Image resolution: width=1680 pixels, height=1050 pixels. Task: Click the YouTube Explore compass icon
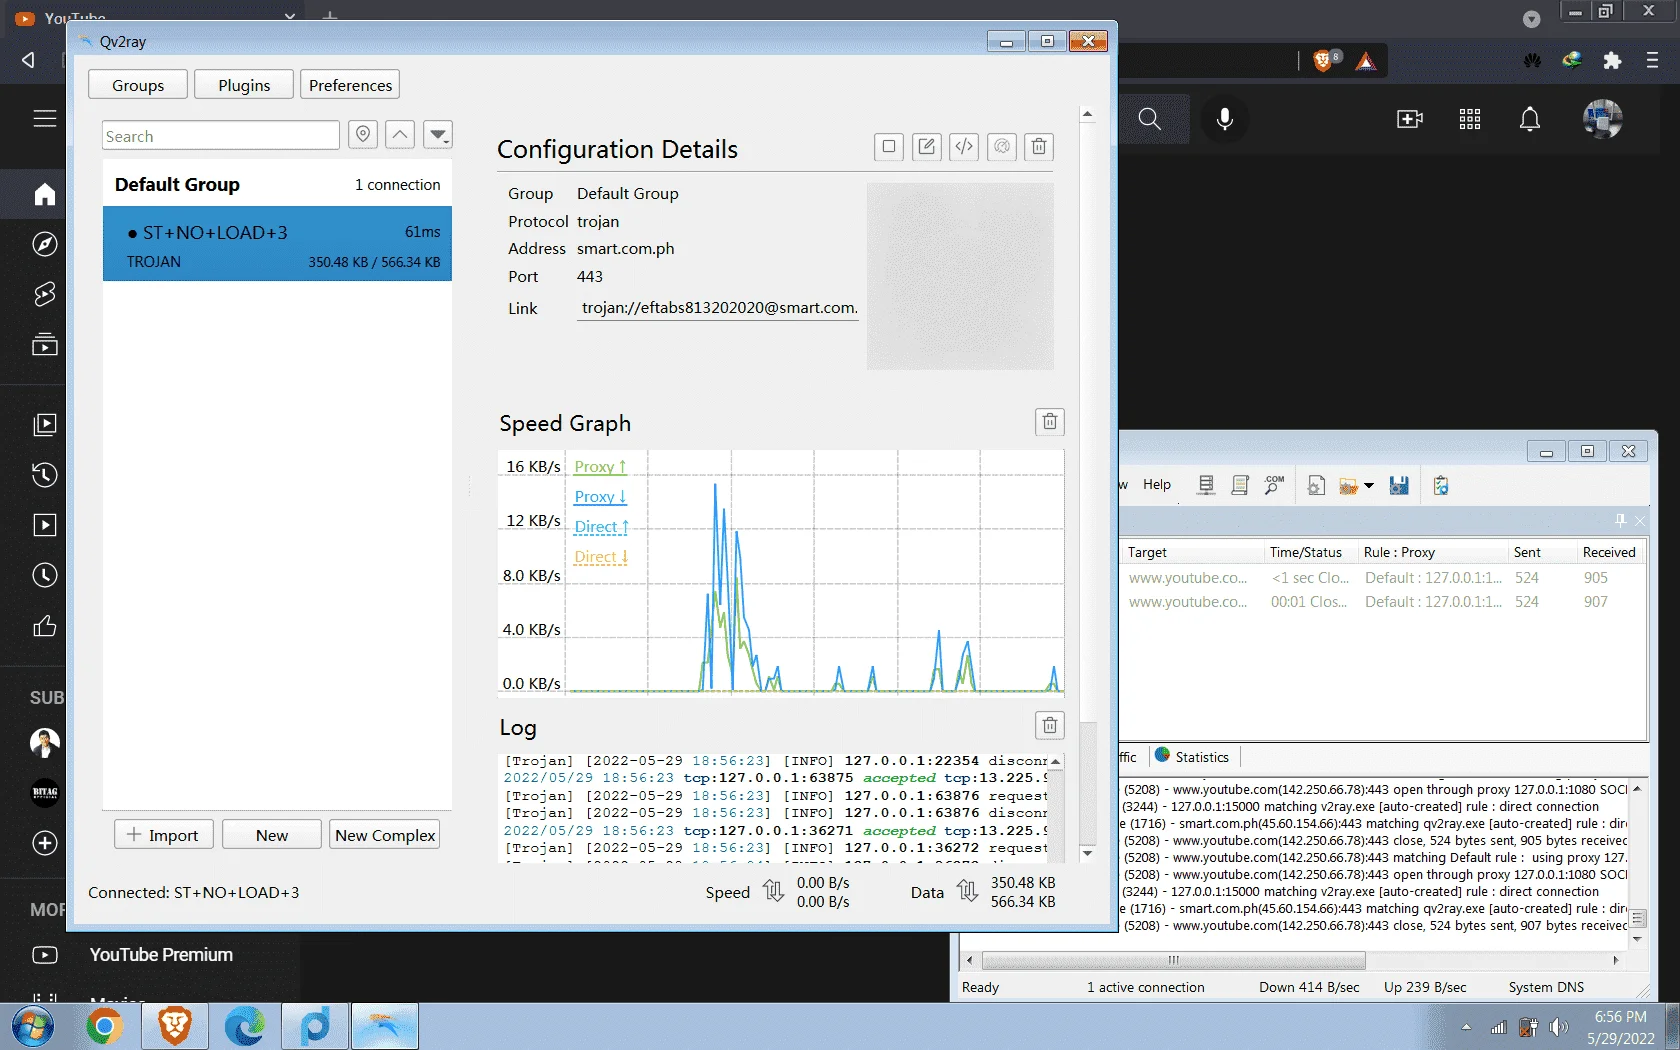point(45,244)
